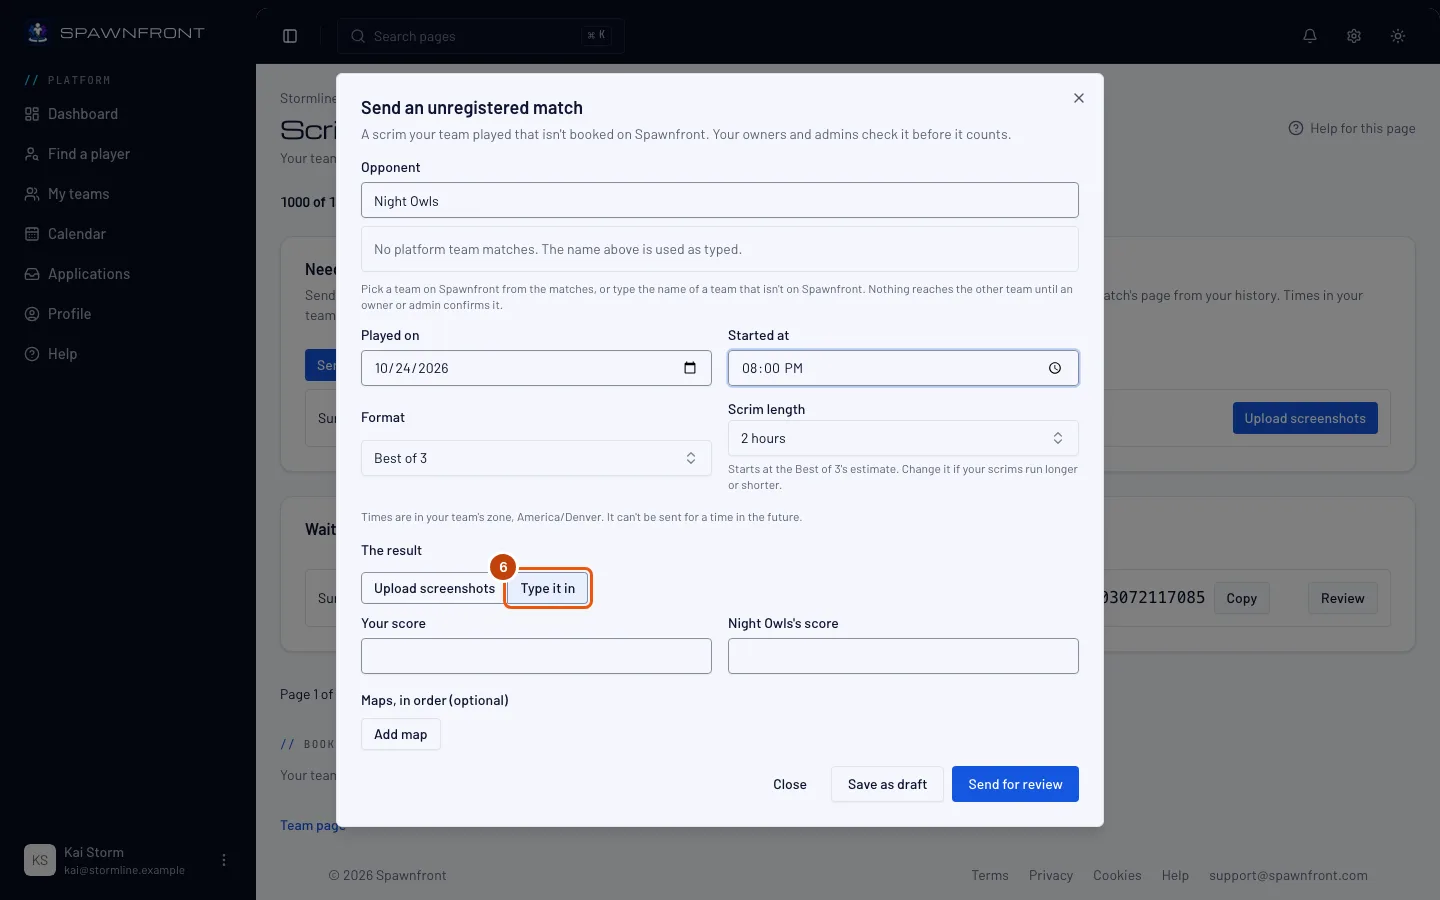
Task: Click the Calendar sidebar icon
Action: coord(32,234)
